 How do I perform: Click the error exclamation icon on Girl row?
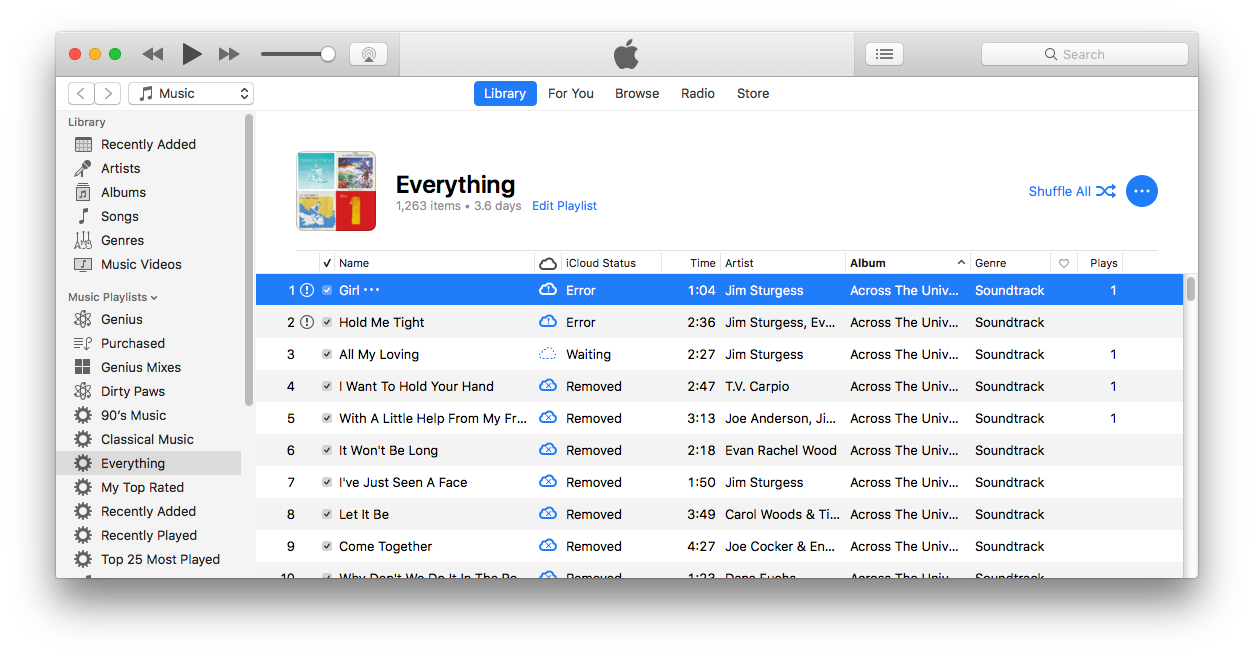click(307, 290)
